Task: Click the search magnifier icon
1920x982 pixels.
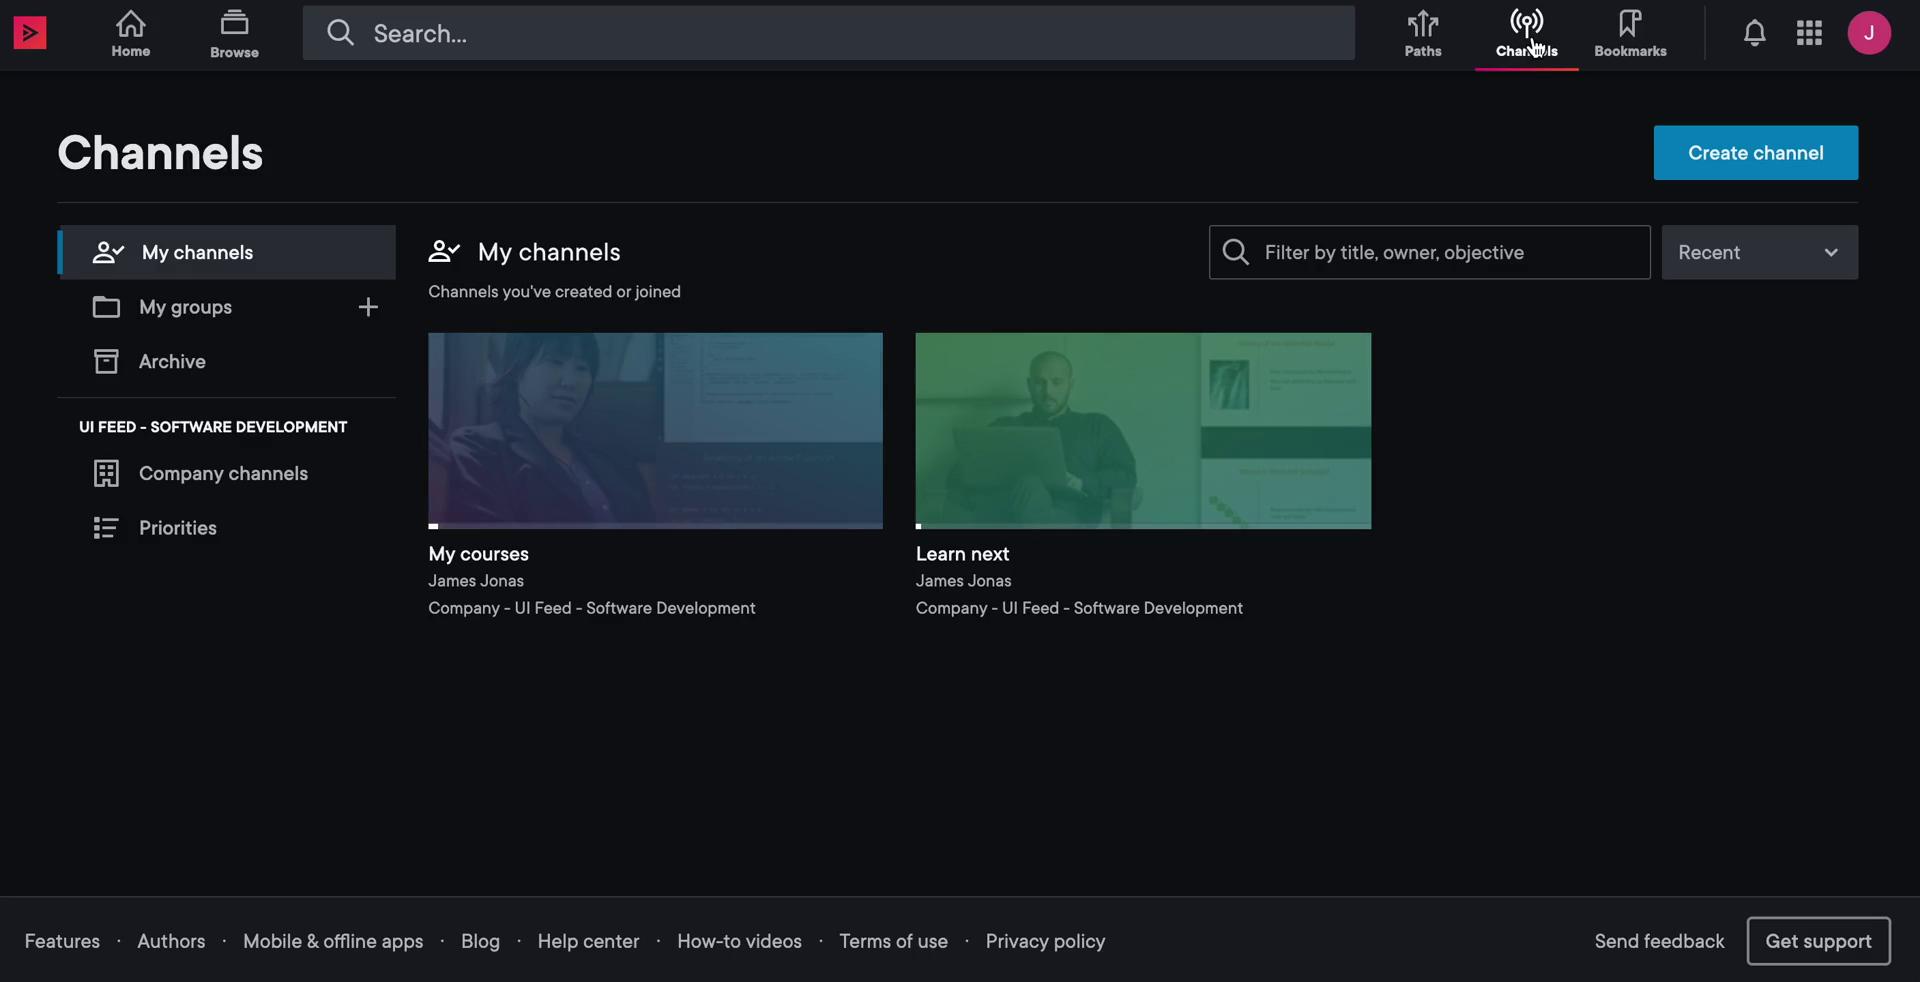Action: pos(341,33)
